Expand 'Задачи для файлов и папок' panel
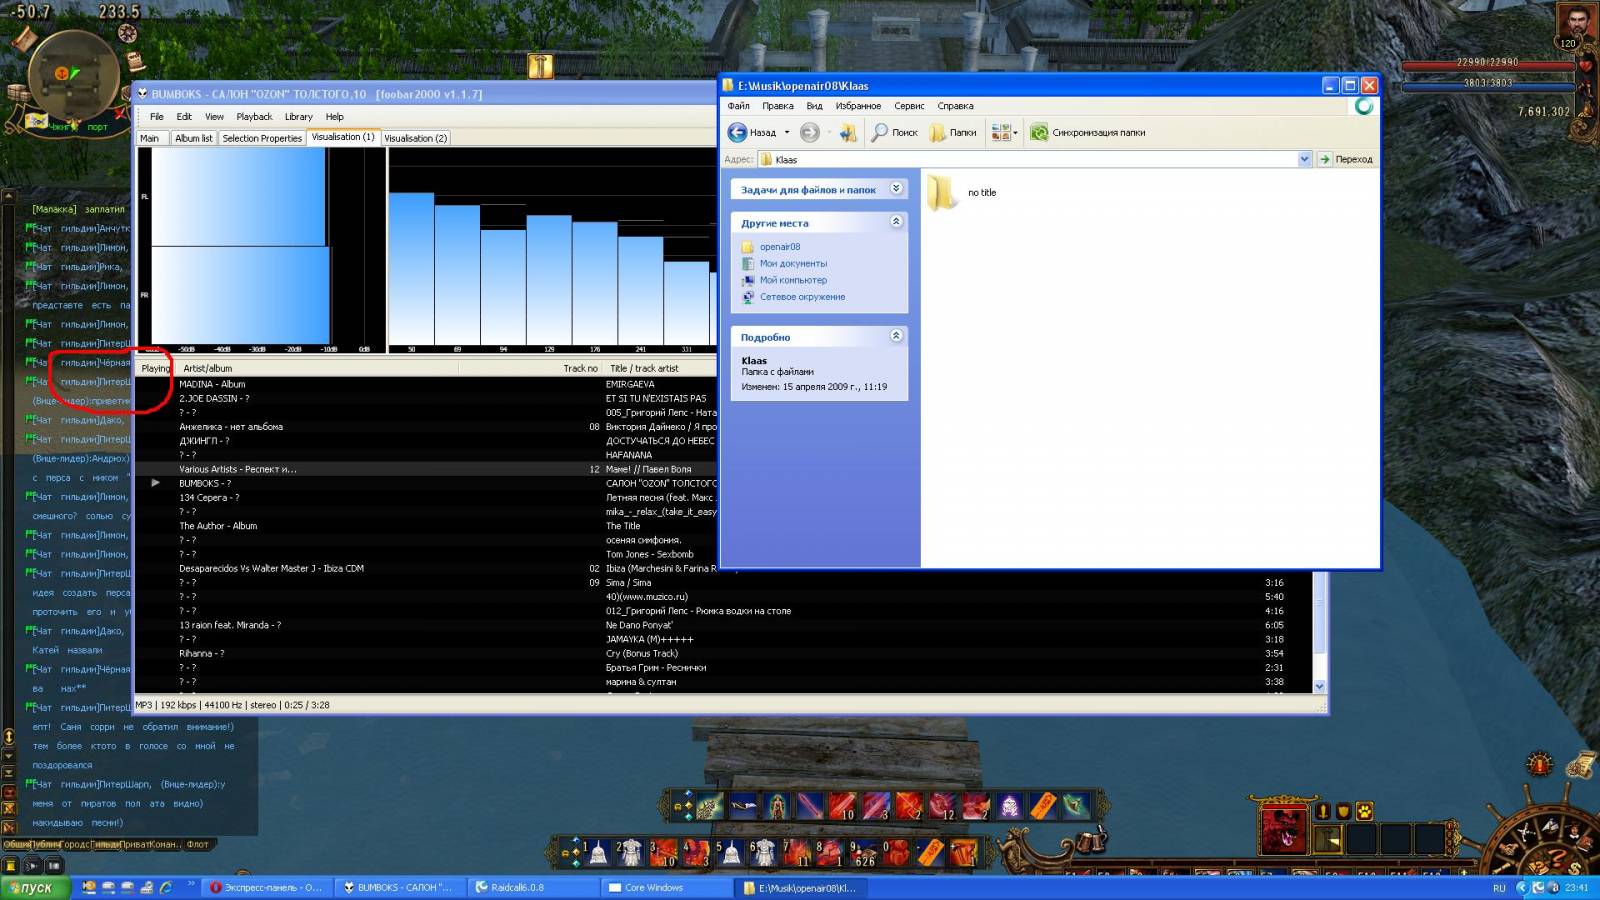Viewport: 1600px width, 900px height. point(896,189)
